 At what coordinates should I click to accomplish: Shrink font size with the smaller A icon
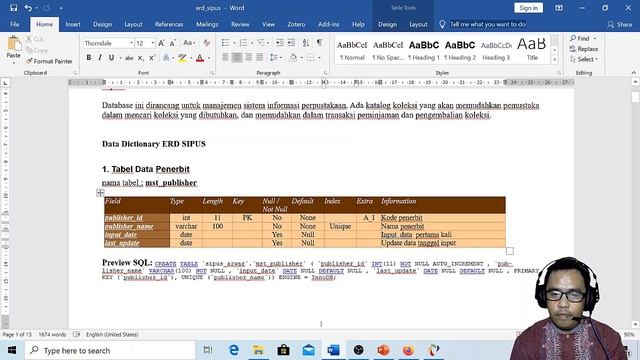coord(173,43)
